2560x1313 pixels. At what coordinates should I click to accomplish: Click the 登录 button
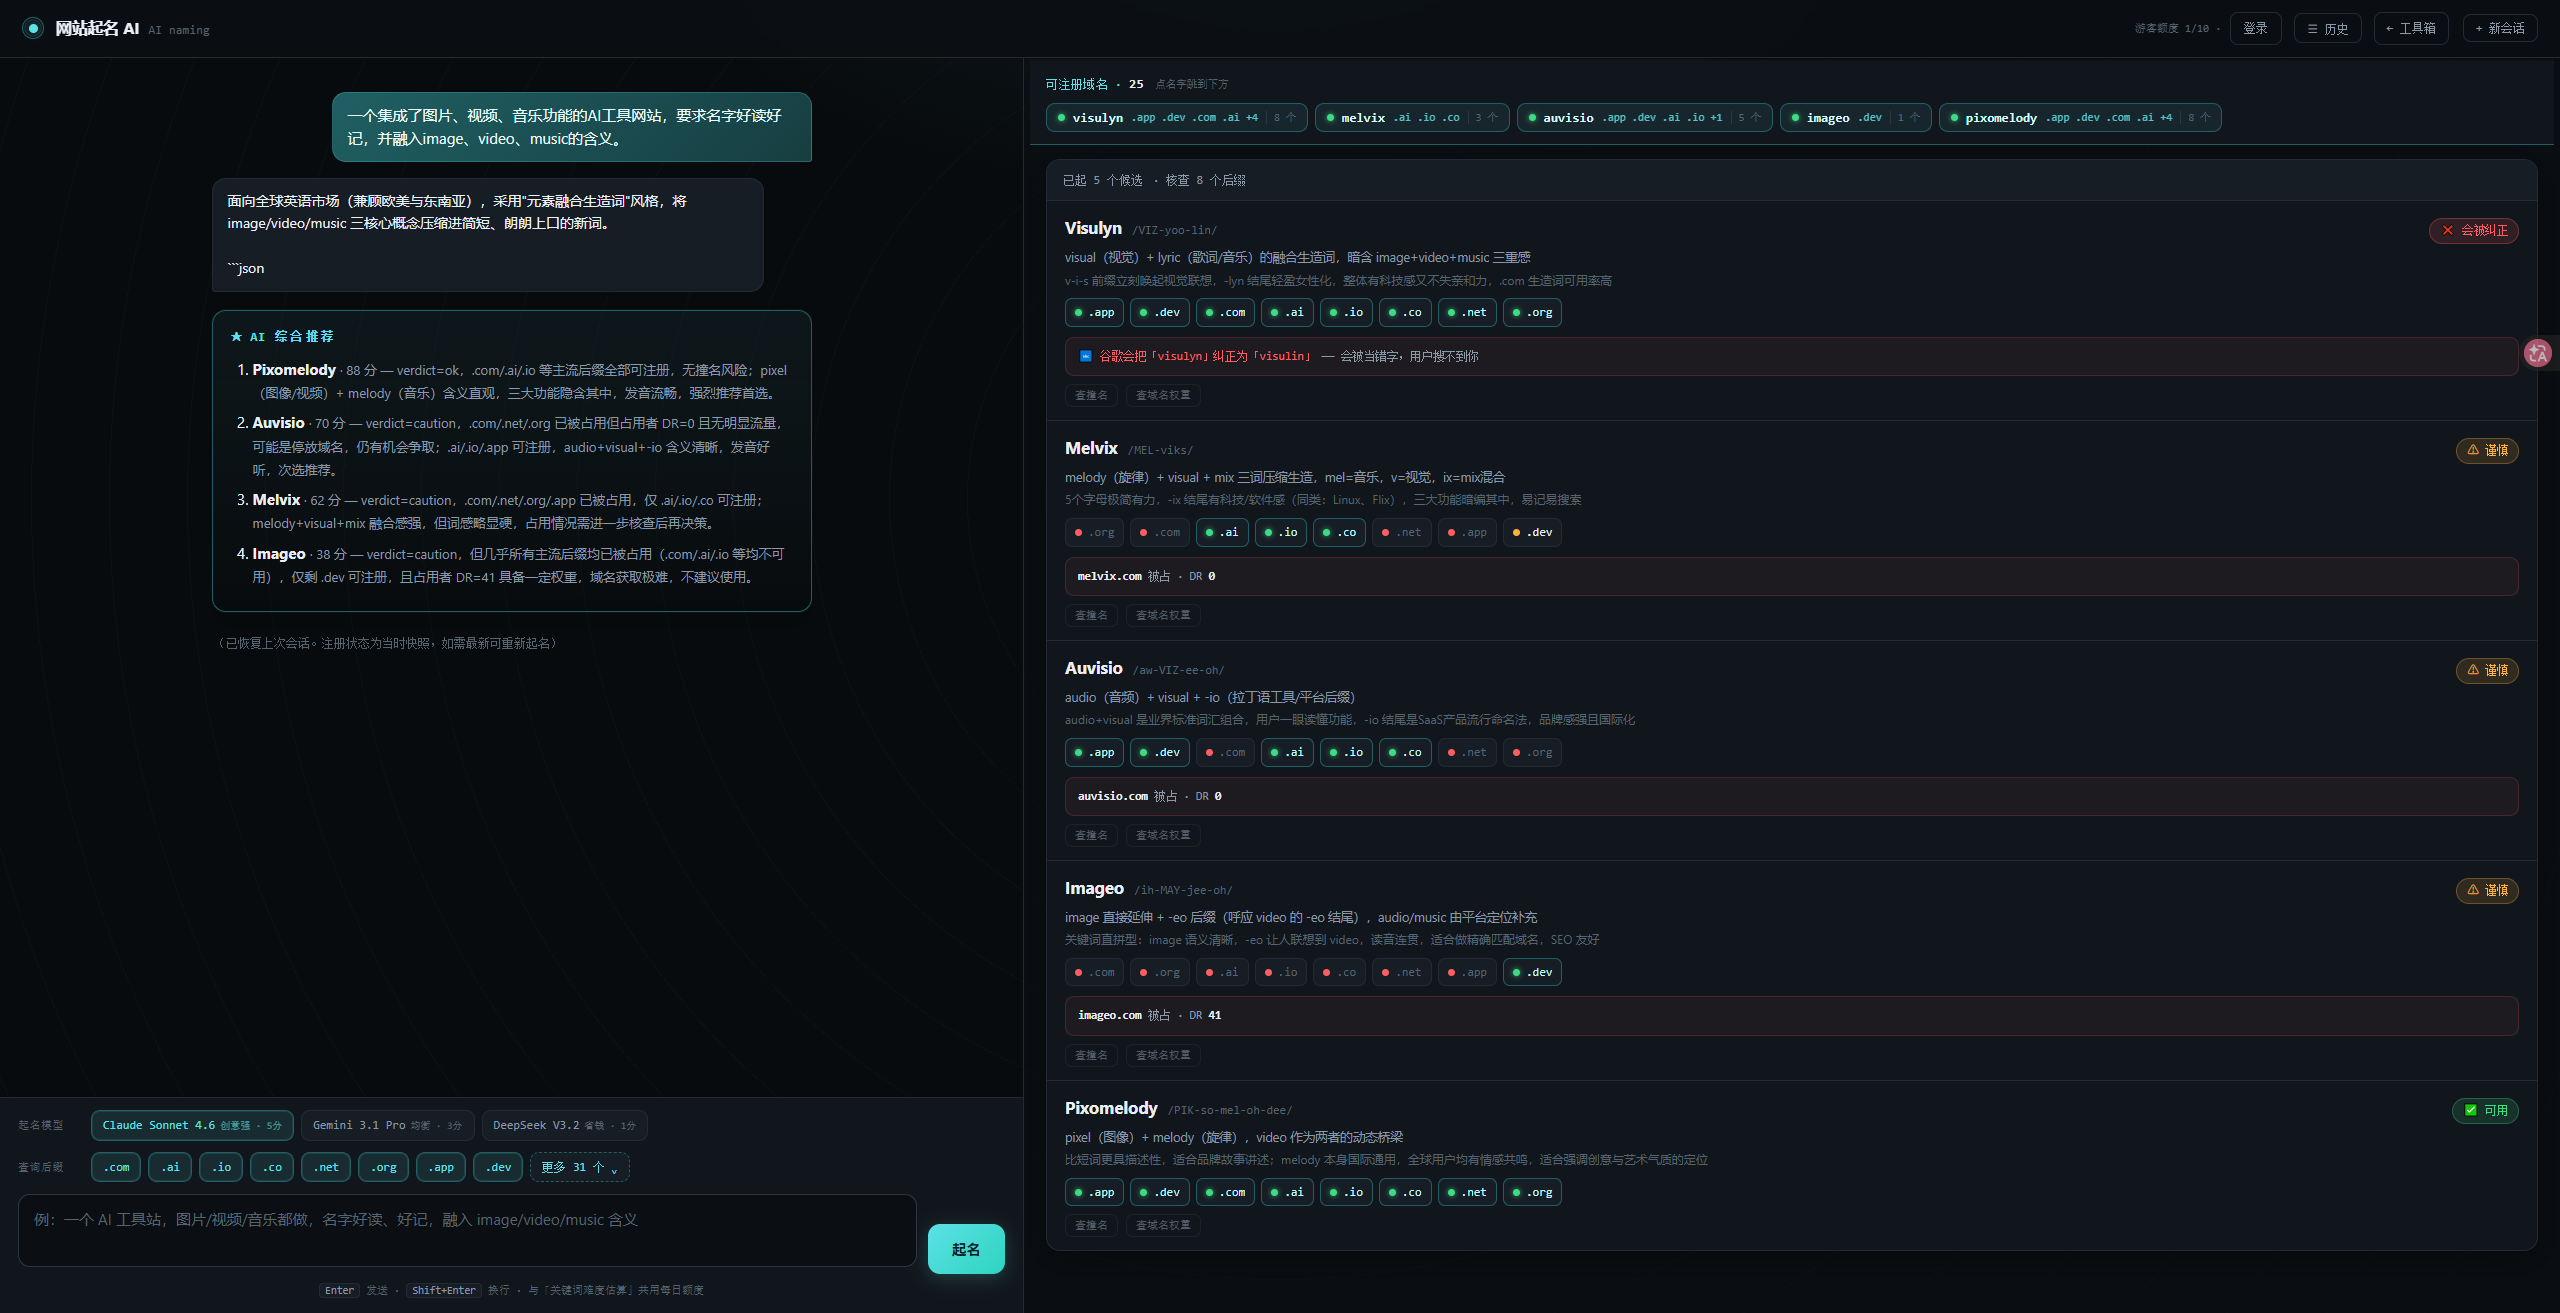pyautogui.click(x=2255, y=28)
